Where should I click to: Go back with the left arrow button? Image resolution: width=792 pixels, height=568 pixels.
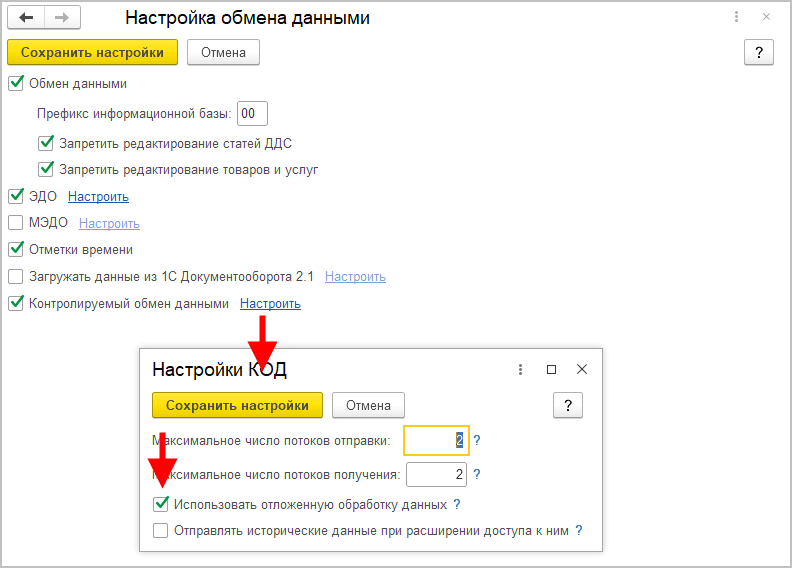click(26, 18)
